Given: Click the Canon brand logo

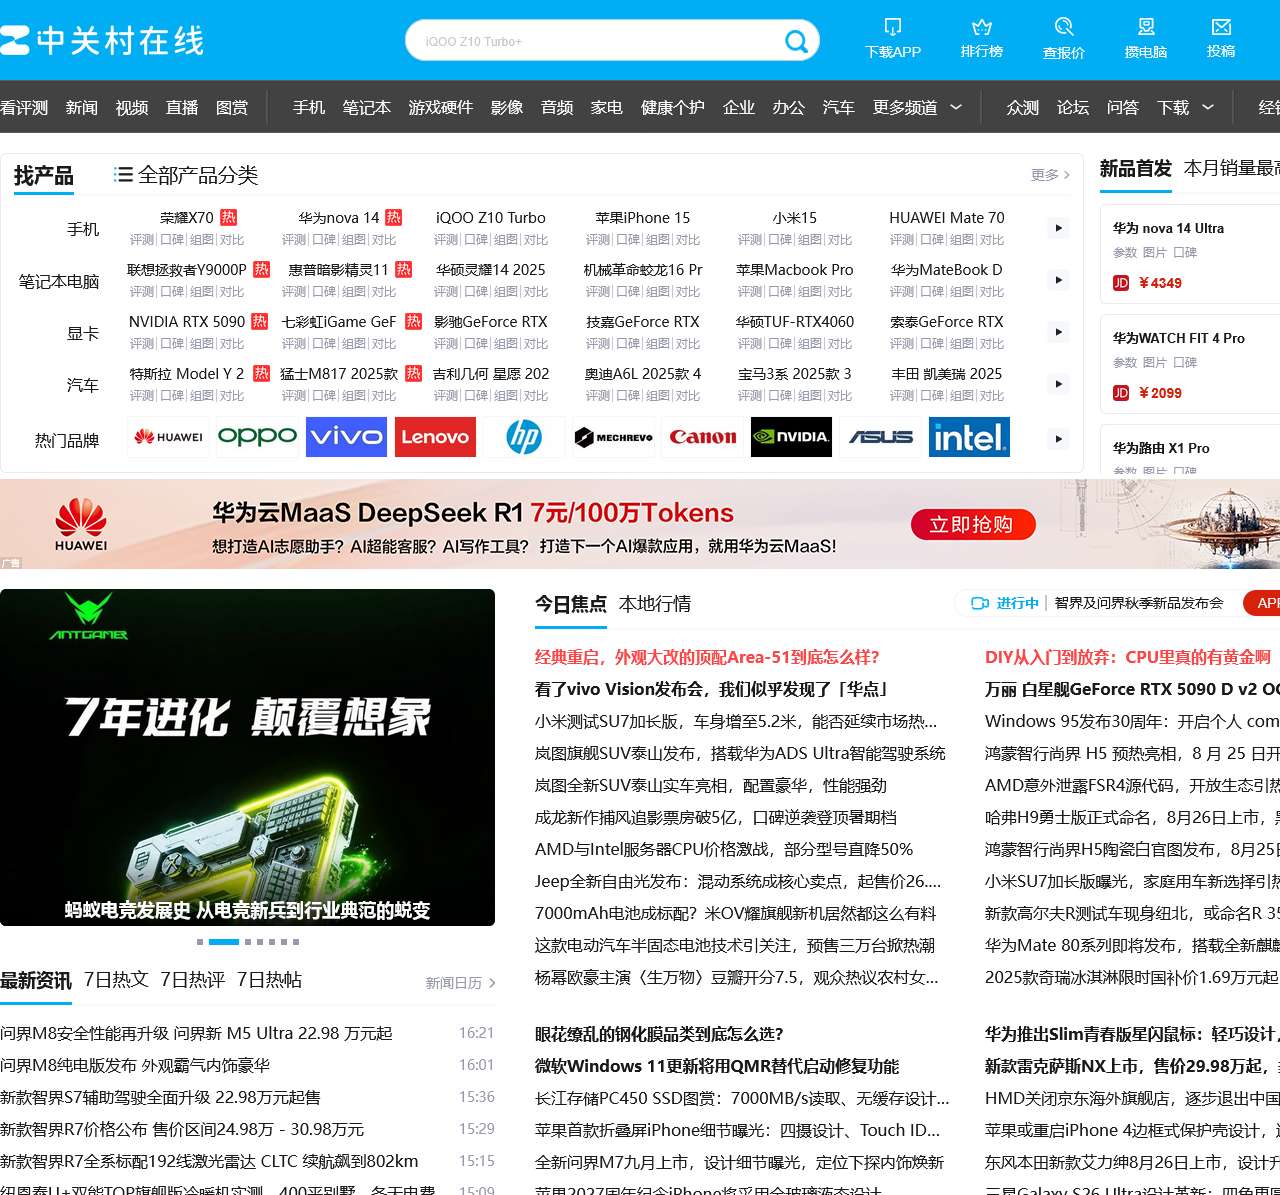Looking at the screenshot, I should 702,437.
